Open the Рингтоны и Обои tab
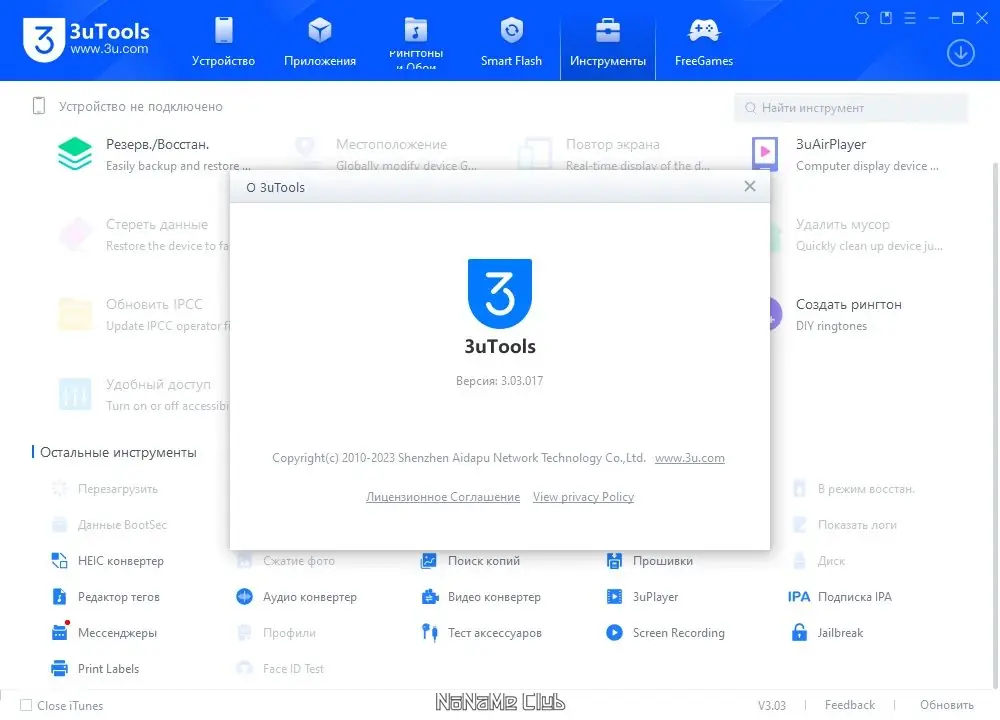Image resolution: width=1000 pixels, height=720 pixels. (x=416, y=42)
